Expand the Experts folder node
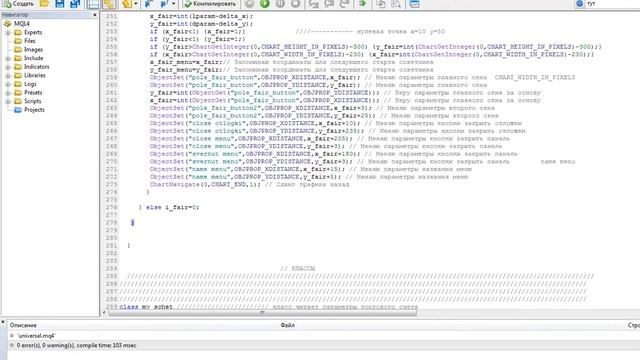 [x=8, y=32]
